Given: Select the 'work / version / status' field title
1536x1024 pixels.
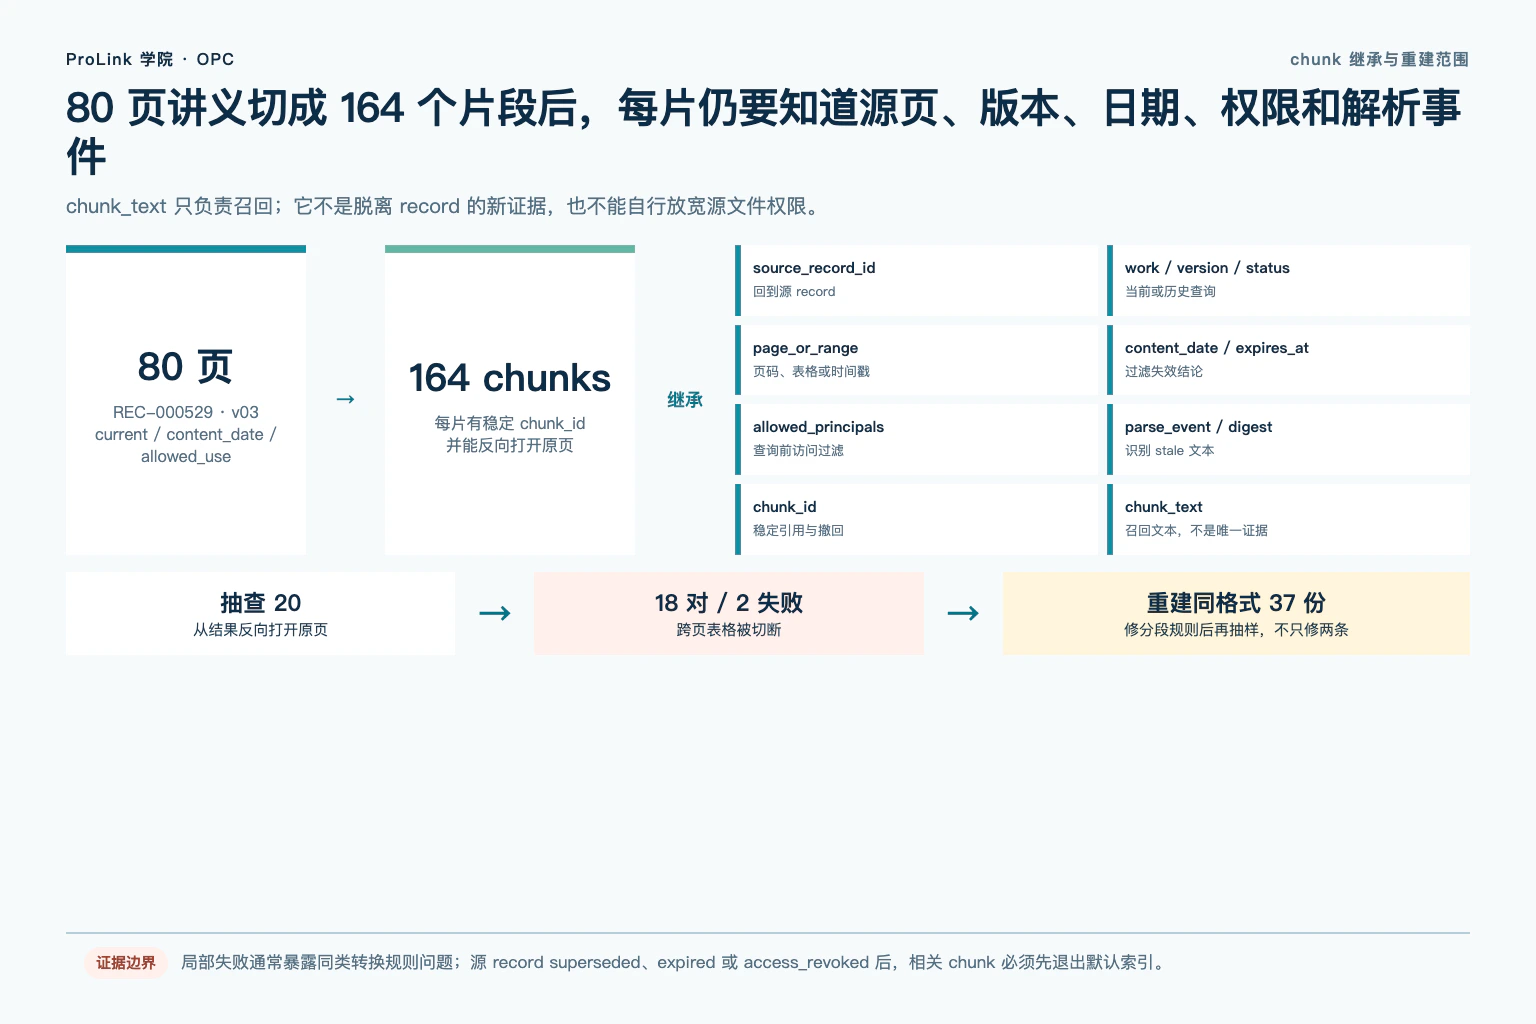Looking at the screenshot, I should [1207, 268].
